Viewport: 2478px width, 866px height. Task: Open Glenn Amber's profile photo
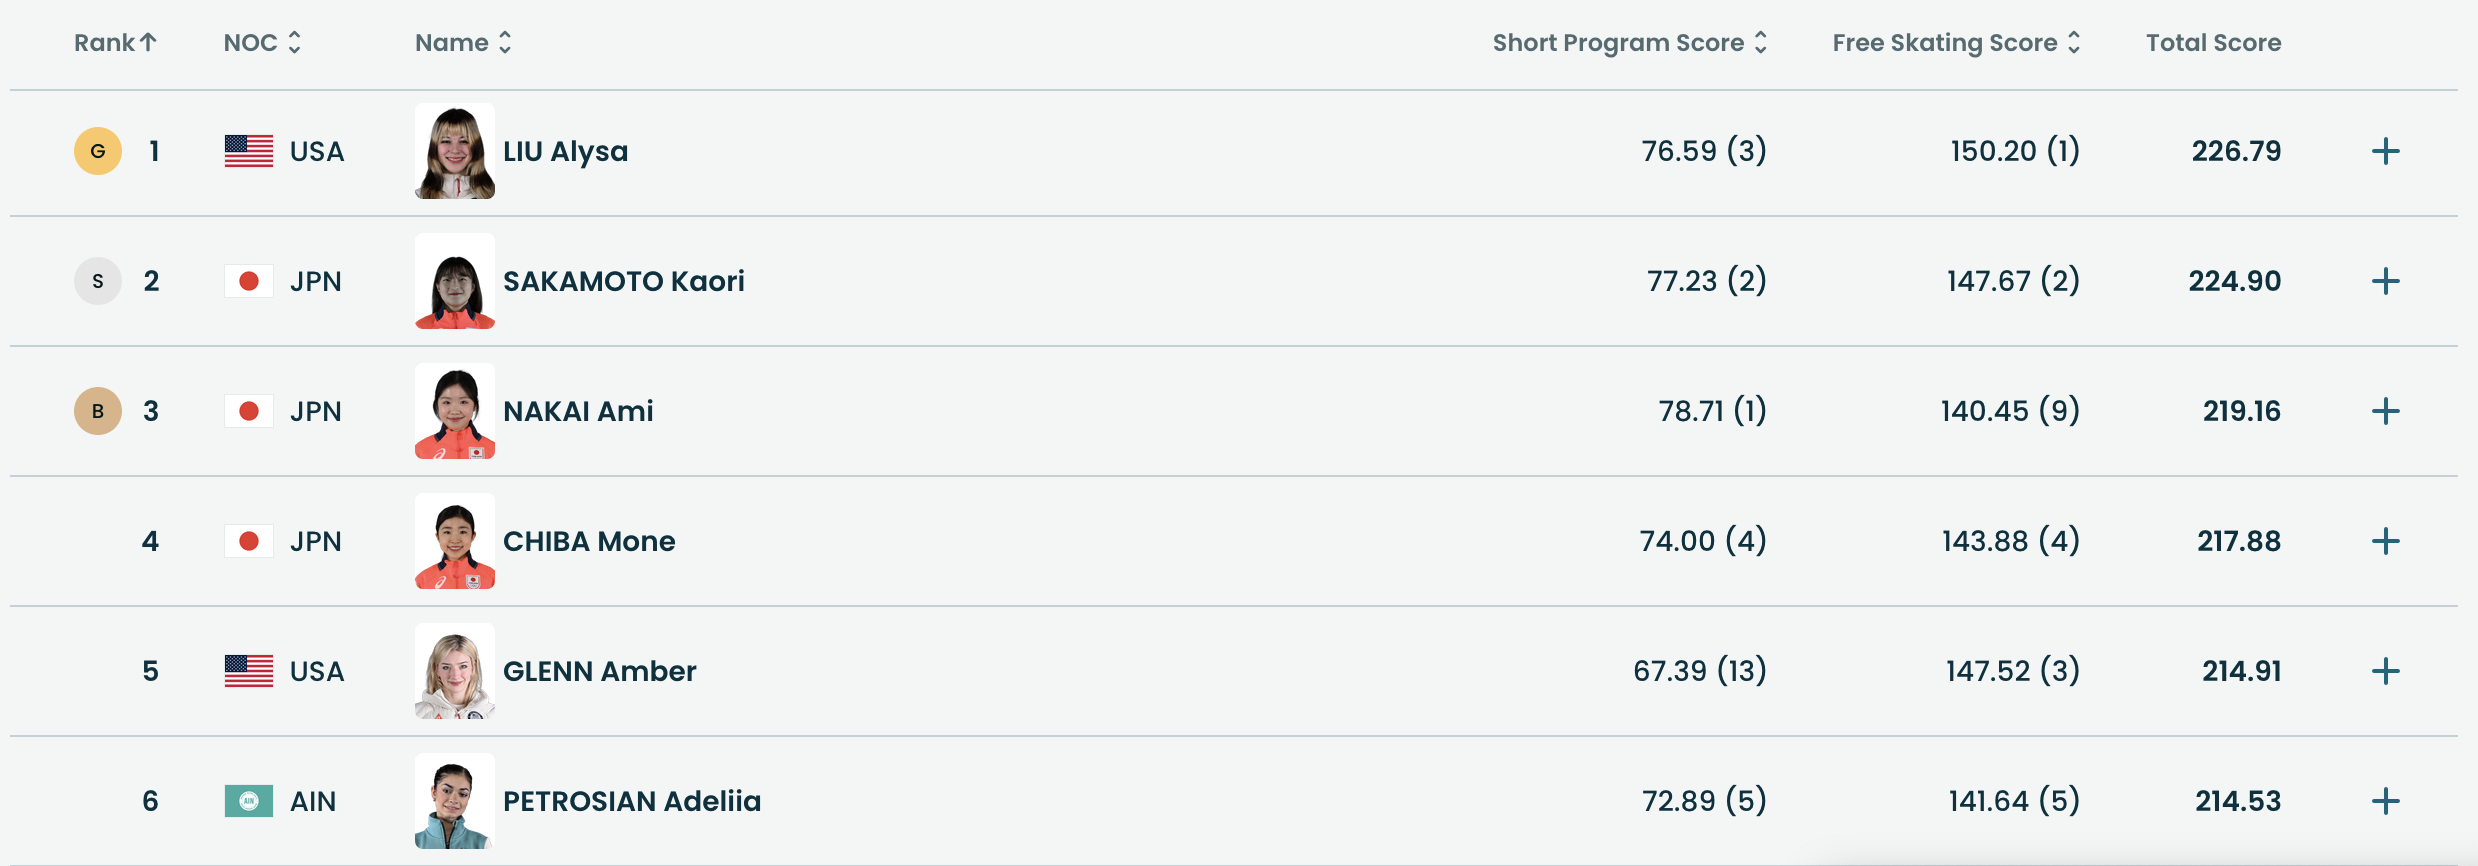(x=455, y=671)
